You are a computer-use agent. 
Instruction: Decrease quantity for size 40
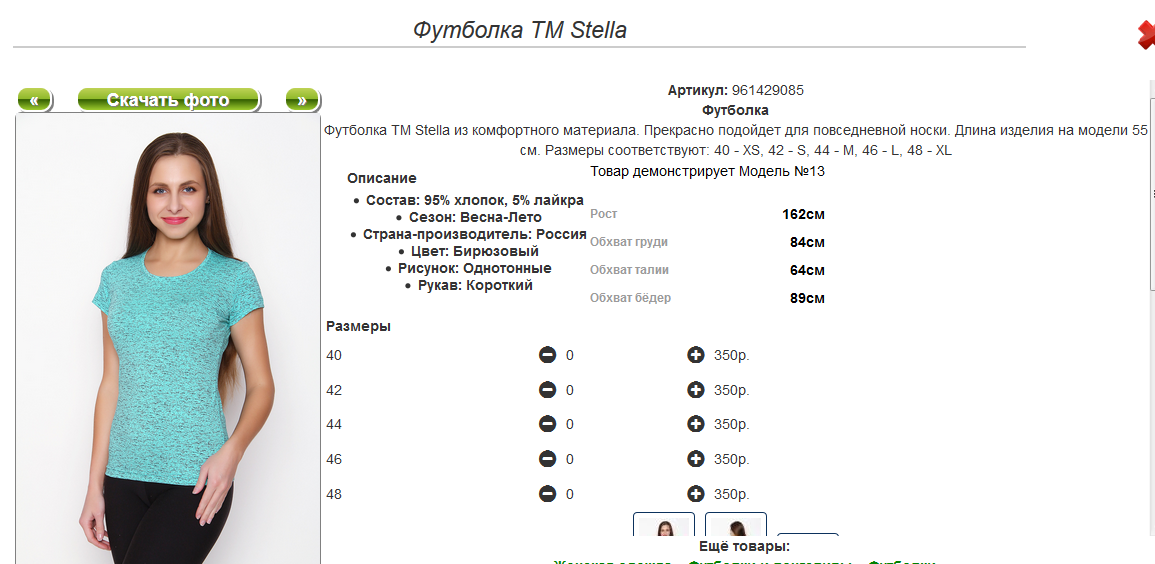(x=547, y=355)
